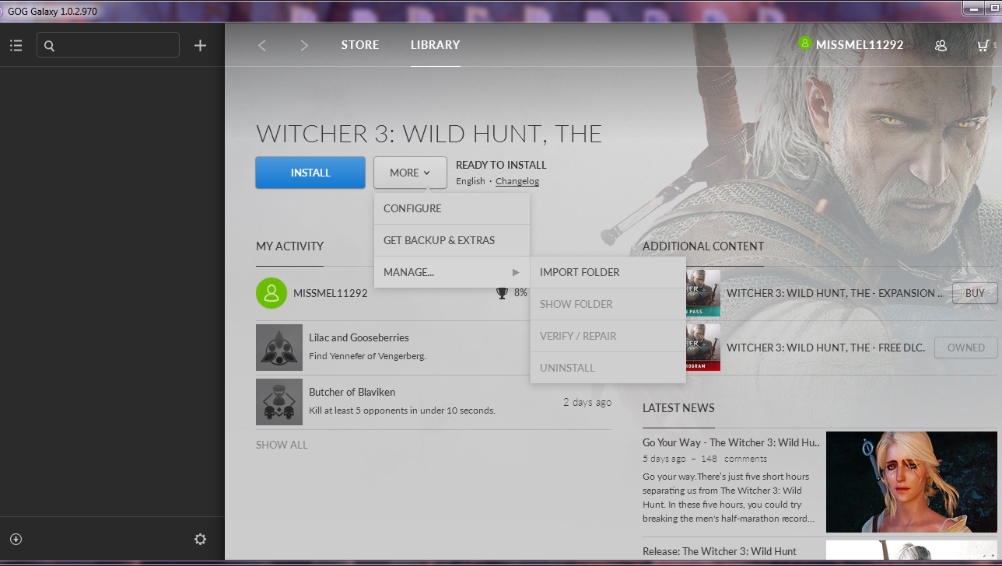Image resolution: width=1002 pixels, height=566 pixels.
Task: Open the friends icon in header
Action: (x=941, y=45)
